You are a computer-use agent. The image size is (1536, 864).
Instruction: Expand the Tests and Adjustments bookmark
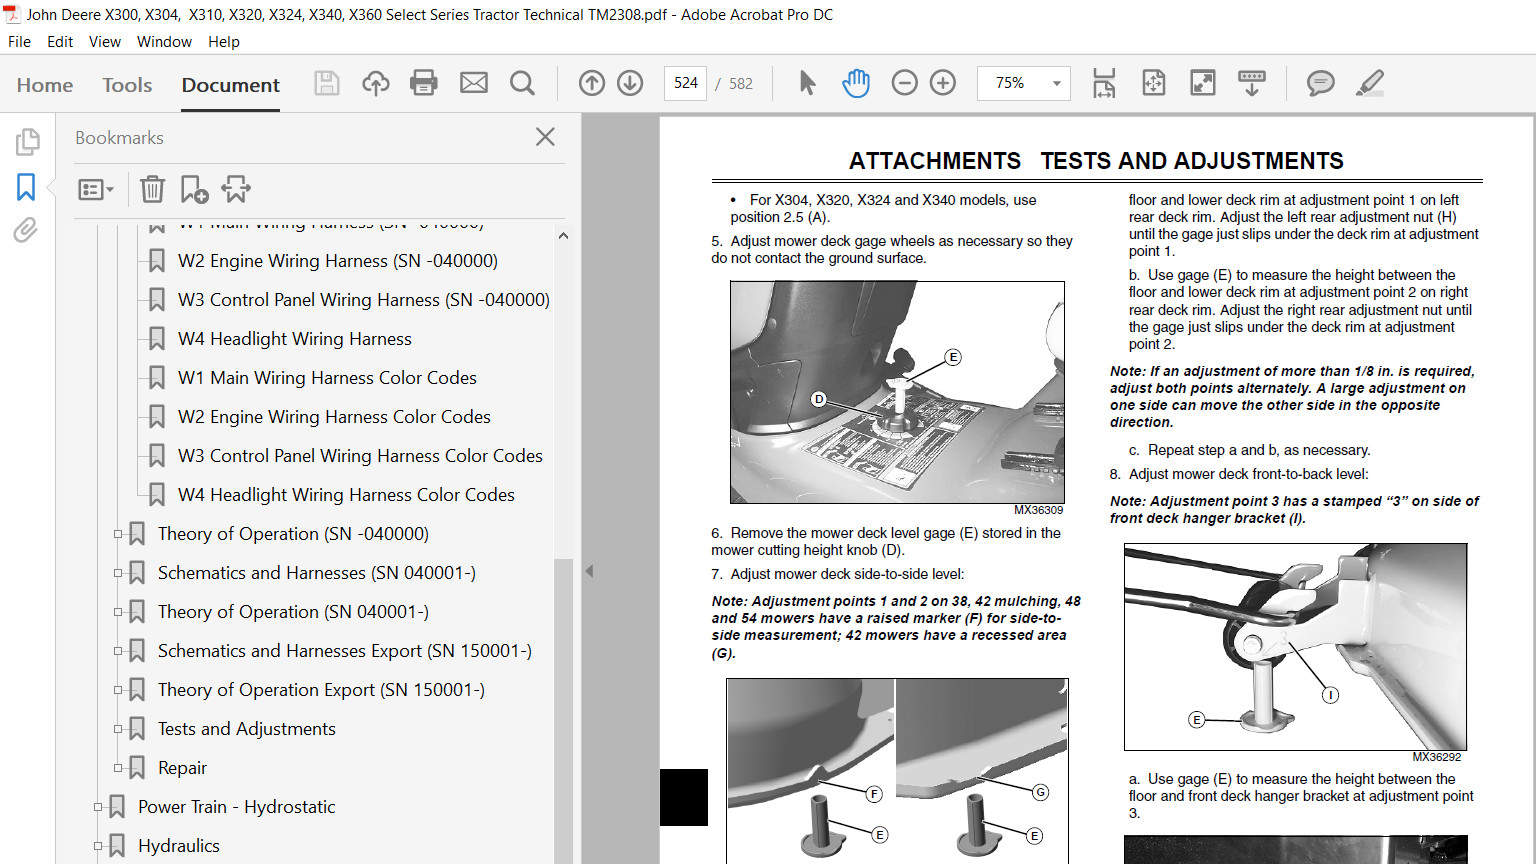coord(118,729)
